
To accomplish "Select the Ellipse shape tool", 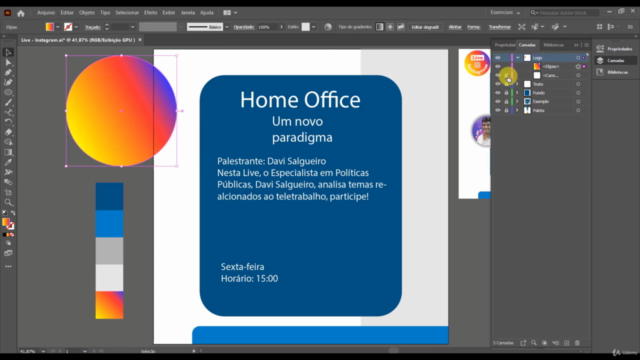I will [8, 93].
